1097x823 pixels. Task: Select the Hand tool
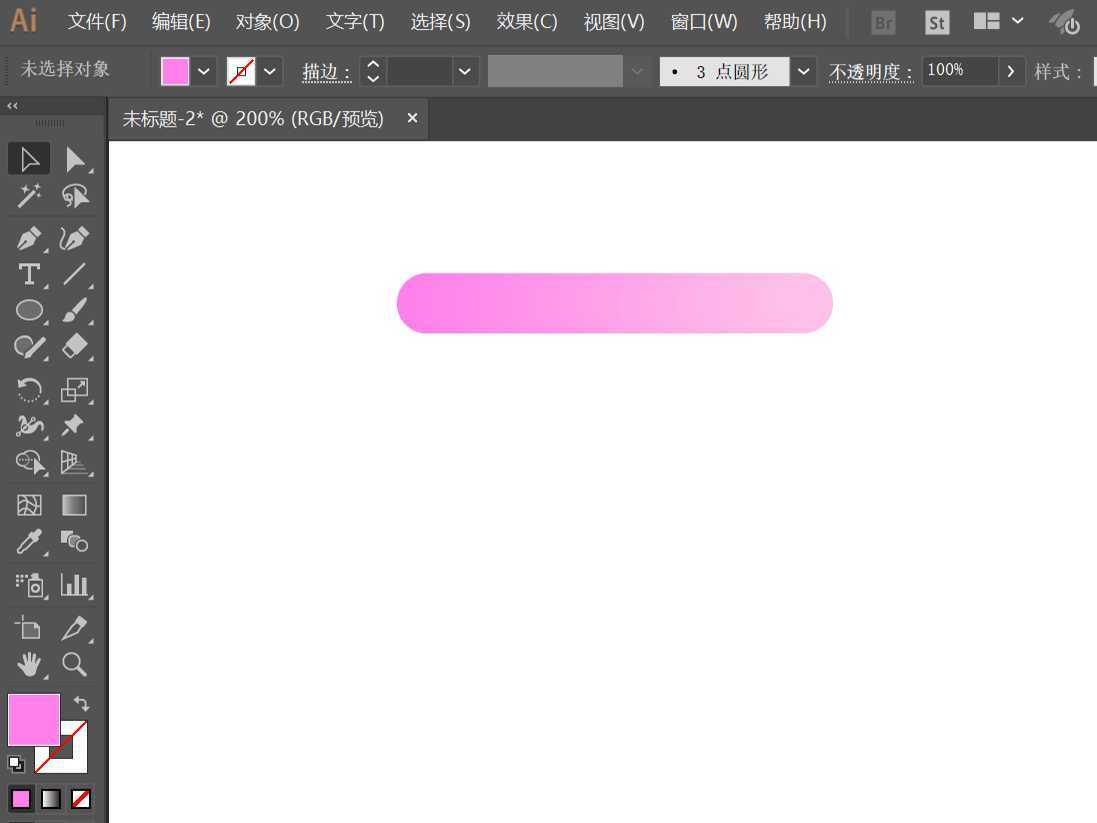(29, 664)
